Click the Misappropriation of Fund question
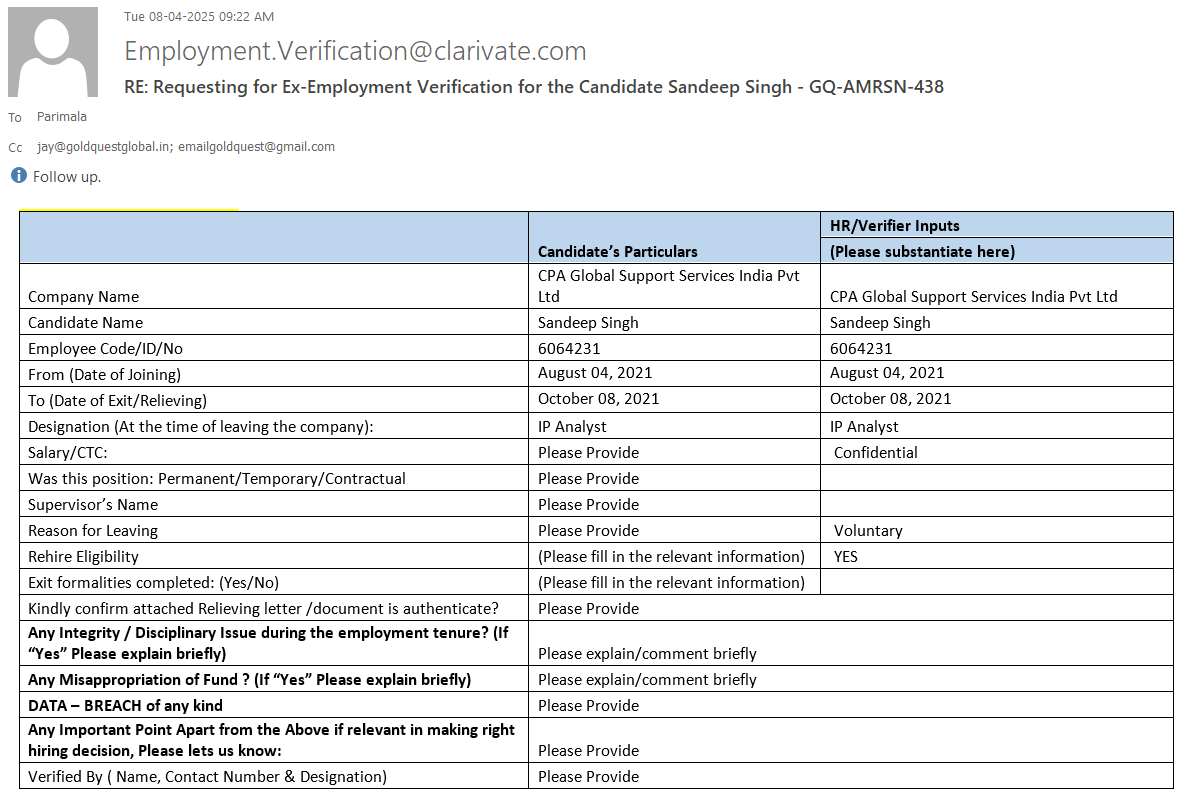Screen dimensions: 1183x797 click(x=250, y=679)
